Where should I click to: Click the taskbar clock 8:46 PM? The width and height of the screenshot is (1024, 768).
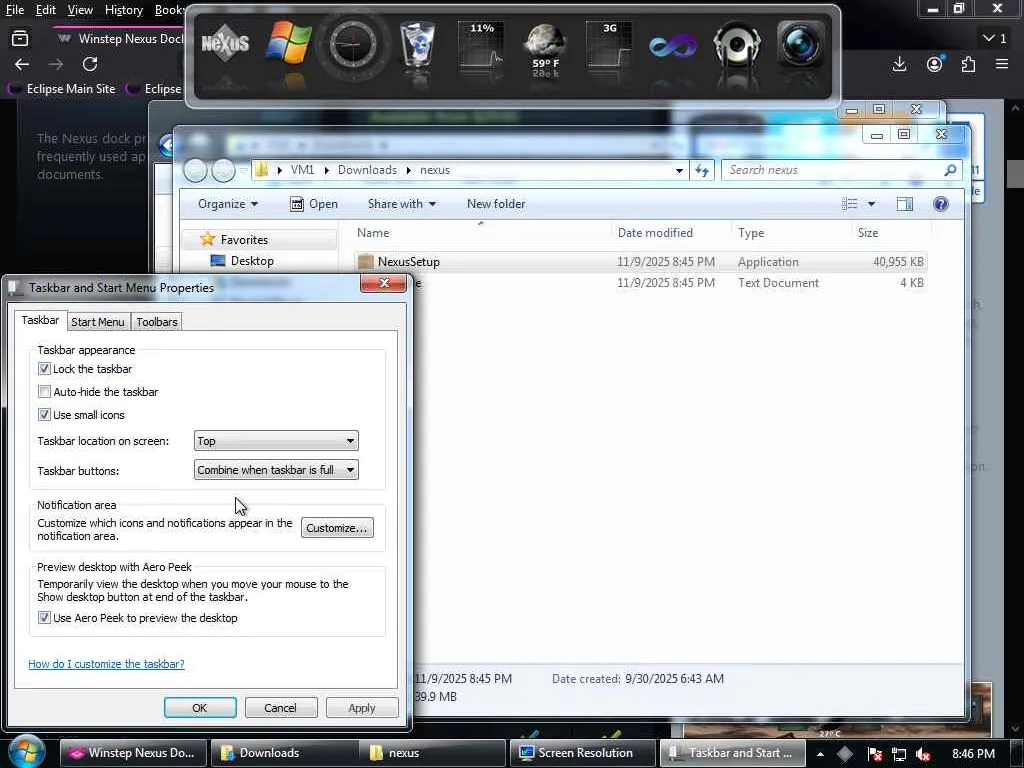point(973,754)
